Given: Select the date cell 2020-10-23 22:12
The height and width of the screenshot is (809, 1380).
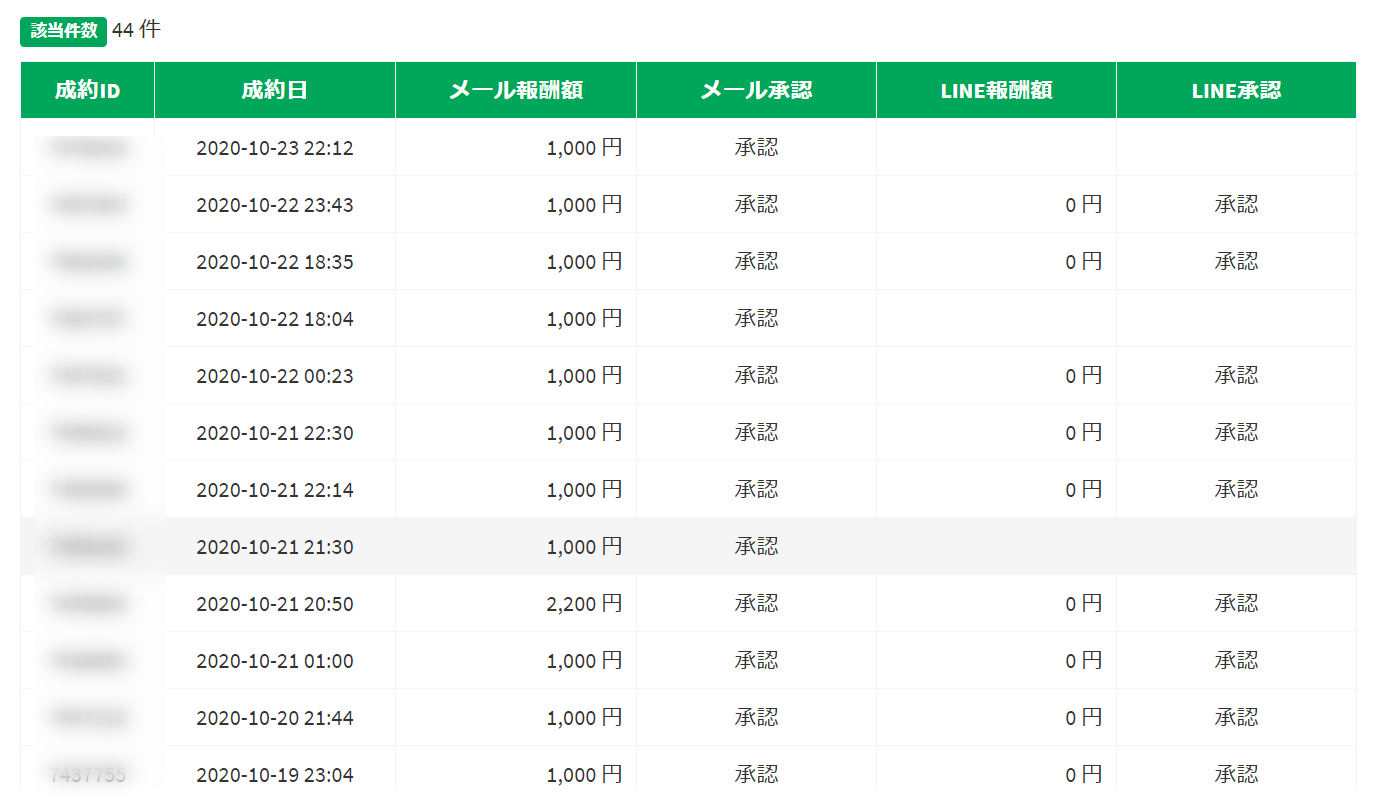Looking at the screenshot, I should [274, 148].
